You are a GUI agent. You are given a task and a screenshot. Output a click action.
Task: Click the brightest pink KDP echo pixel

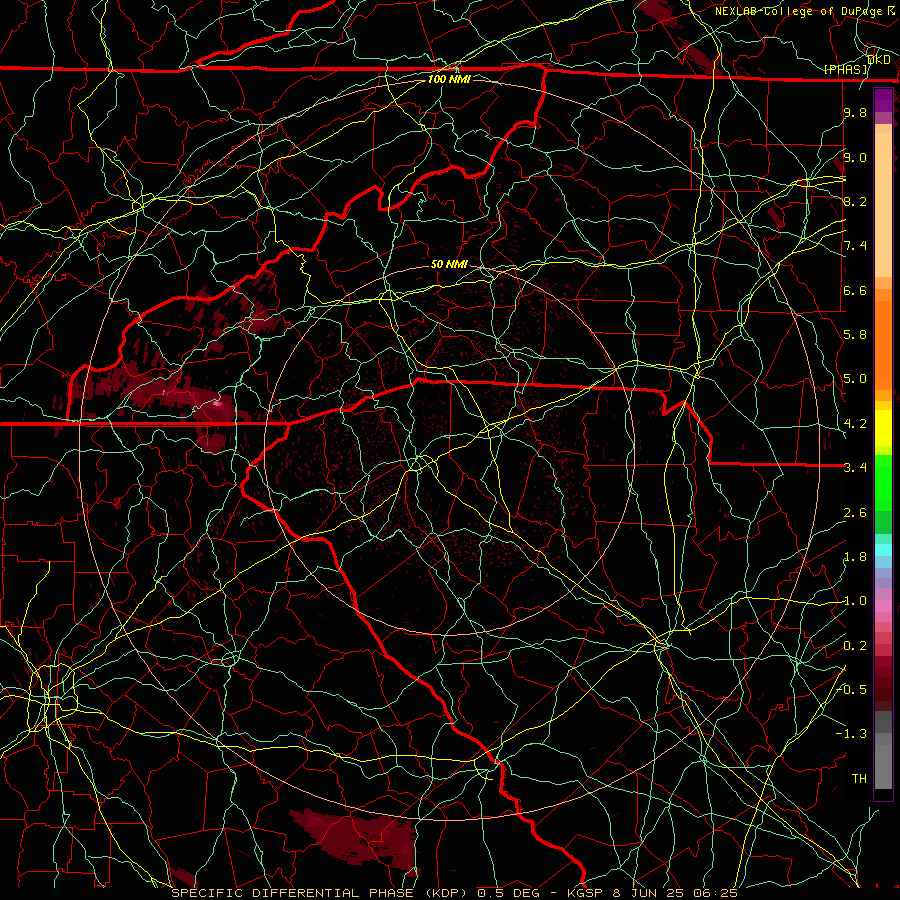click(x=217, y=404)
